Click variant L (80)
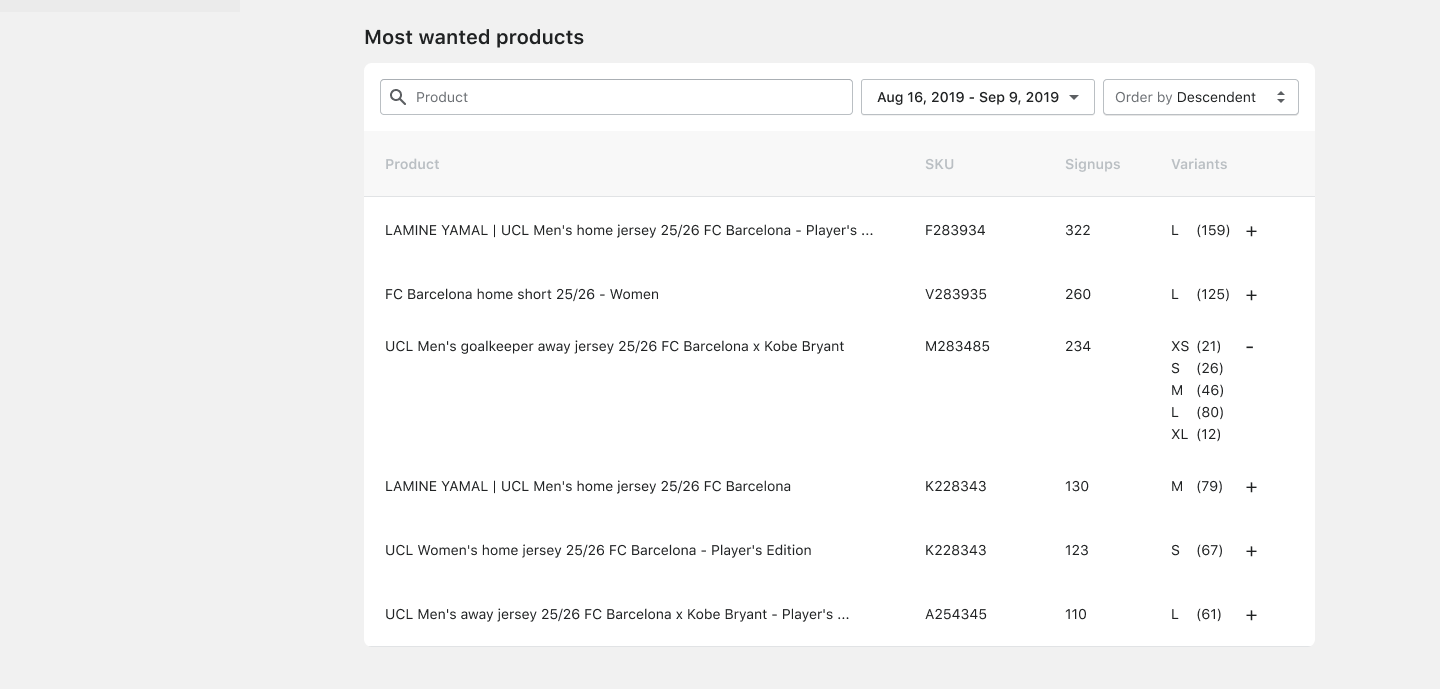Screen dimensions: 1440x689 (1197, 412)
